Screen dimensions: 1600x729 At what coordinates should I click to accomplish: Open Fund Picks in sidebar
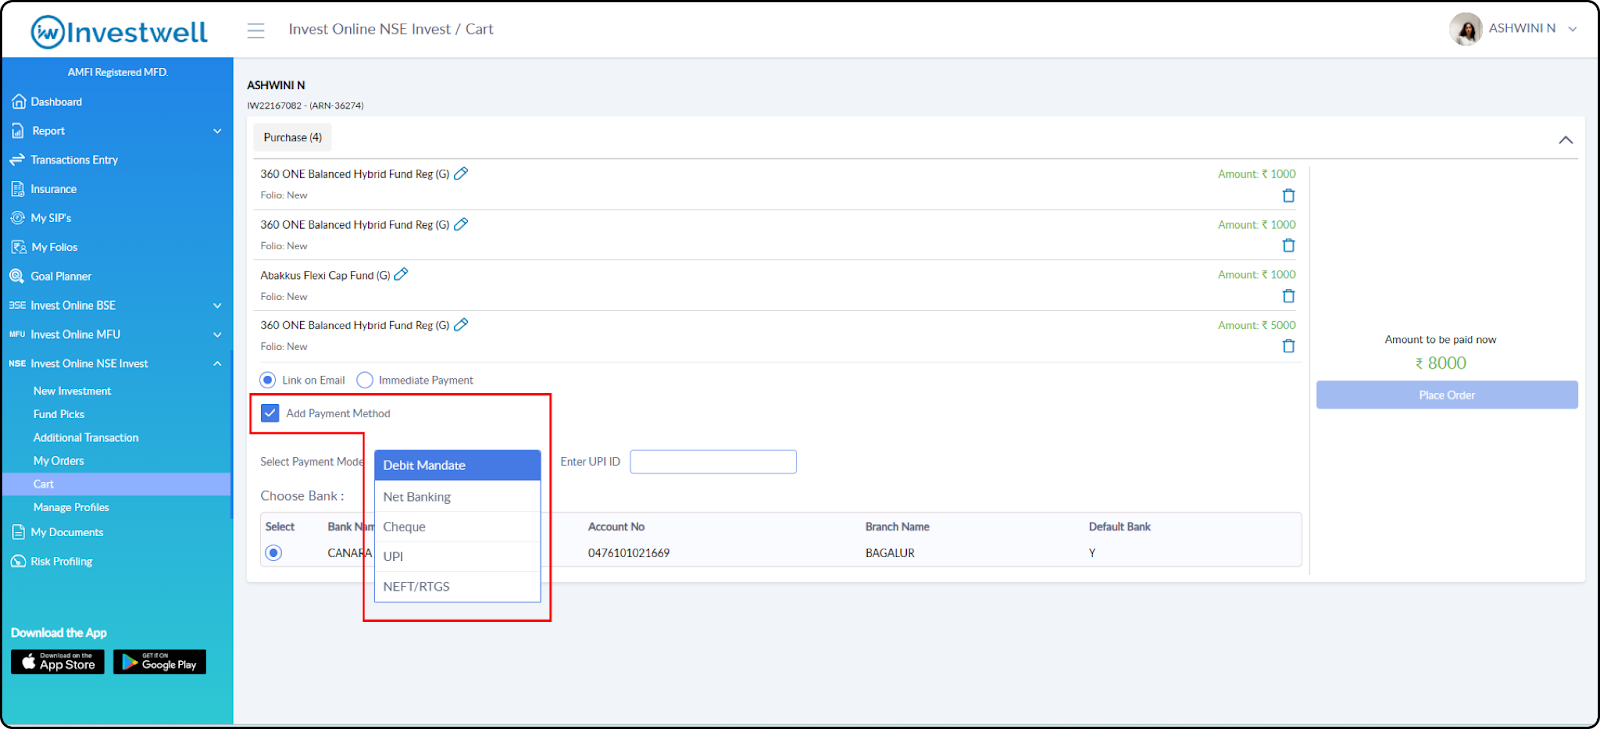point(59,414)
